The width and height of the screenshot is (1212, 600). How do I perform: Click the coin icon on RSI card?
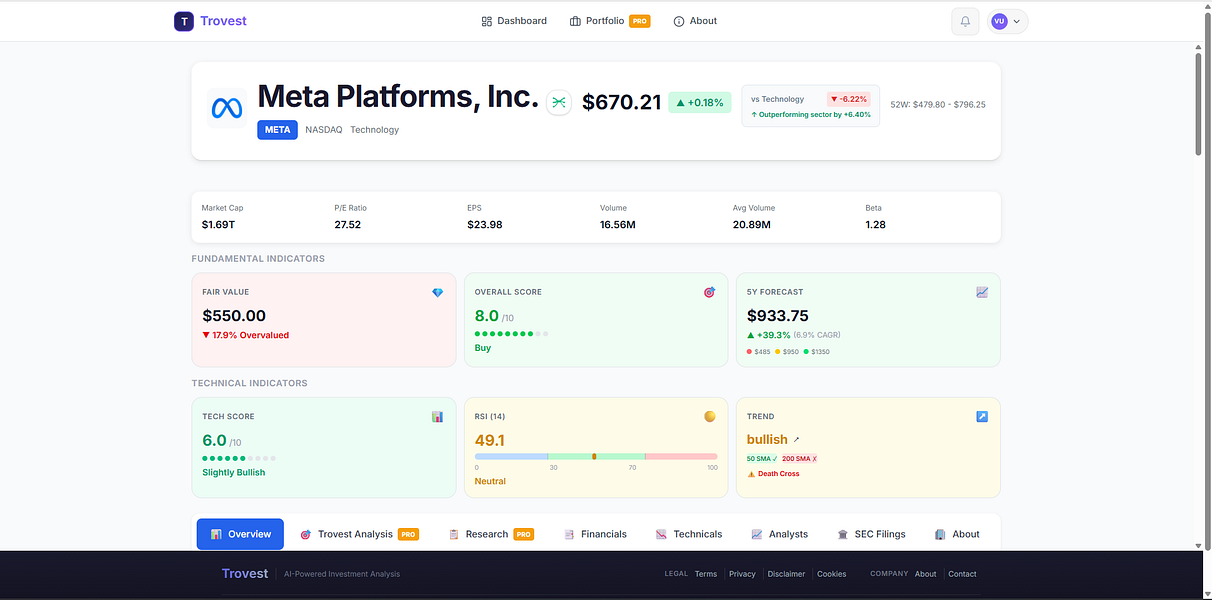point(710,416)
